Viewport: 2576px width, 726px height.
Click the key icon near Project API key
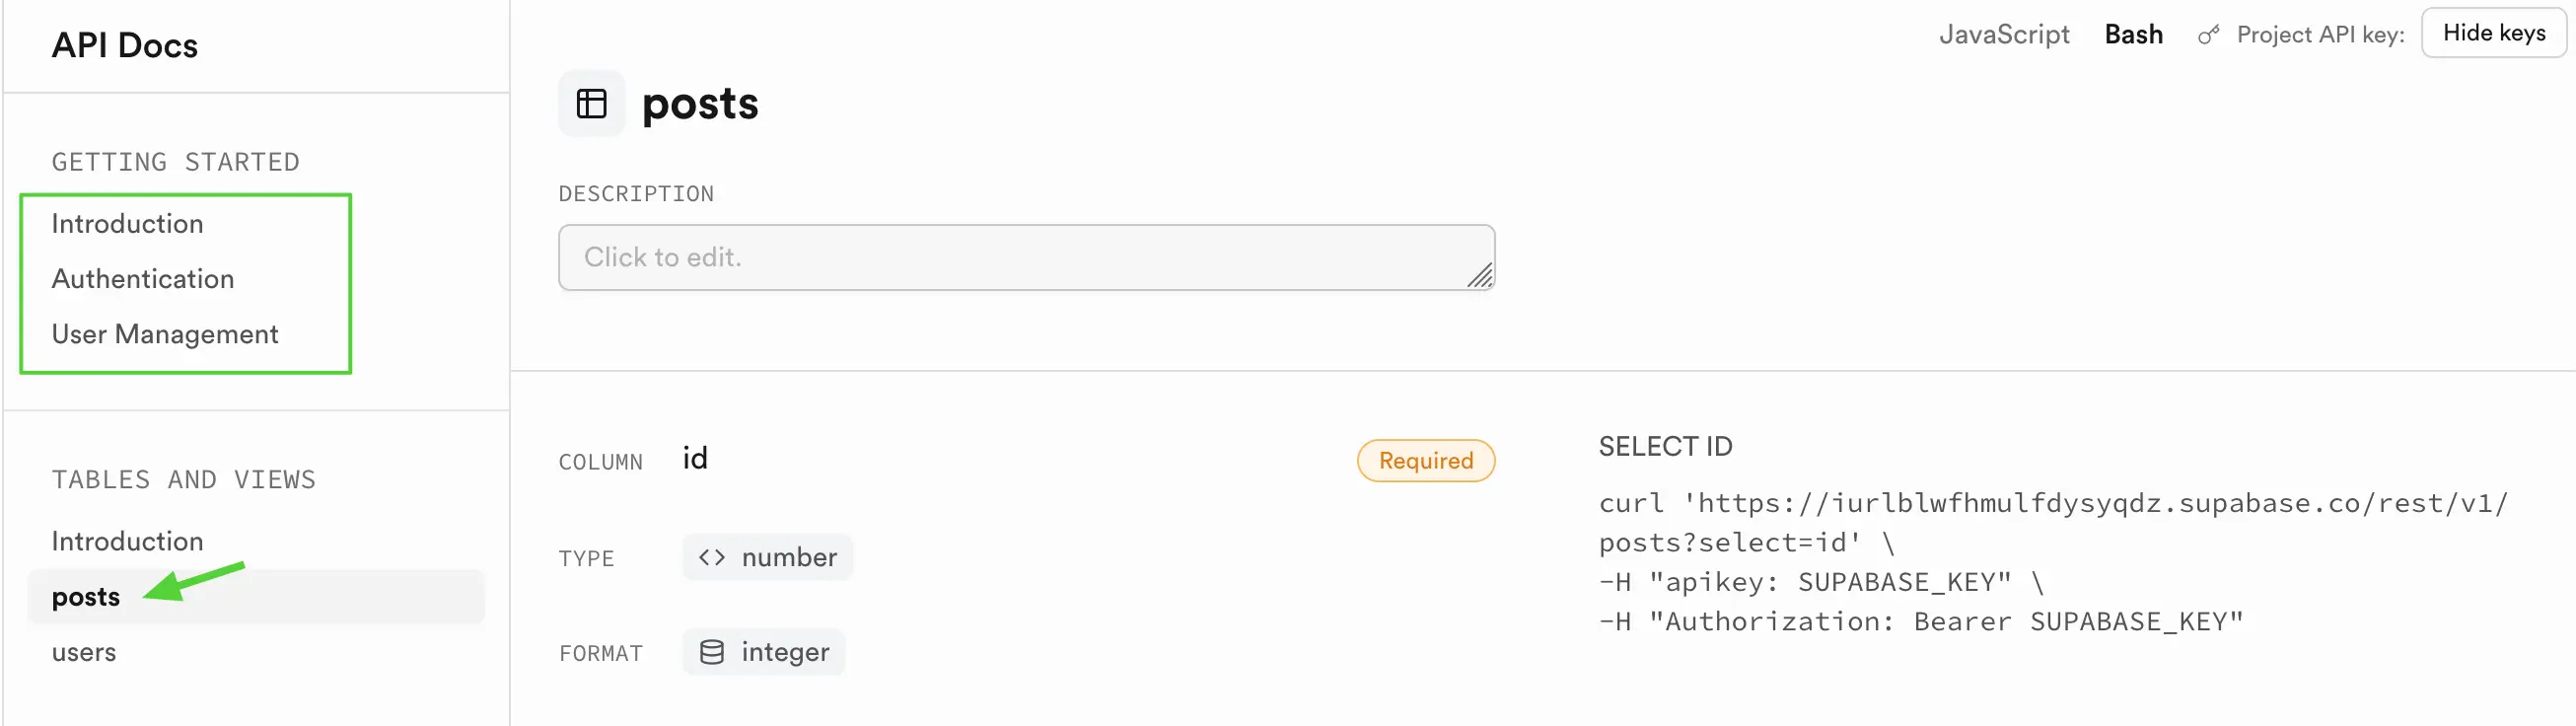2208,35
